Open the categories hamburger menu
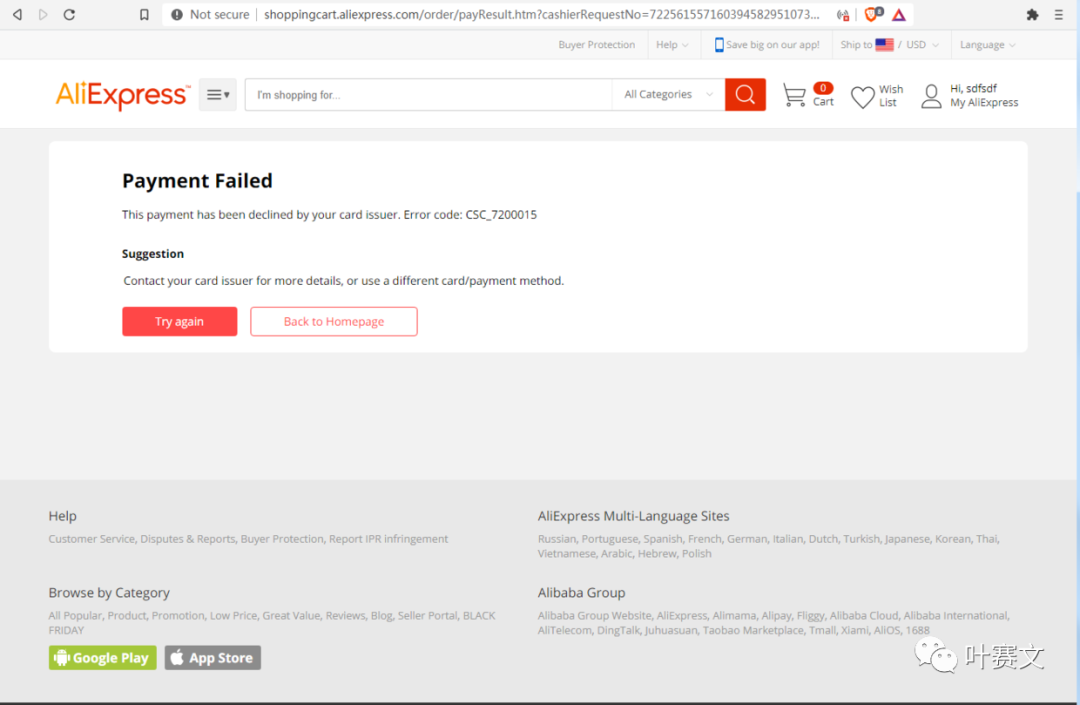 click(x=217, y=95)
